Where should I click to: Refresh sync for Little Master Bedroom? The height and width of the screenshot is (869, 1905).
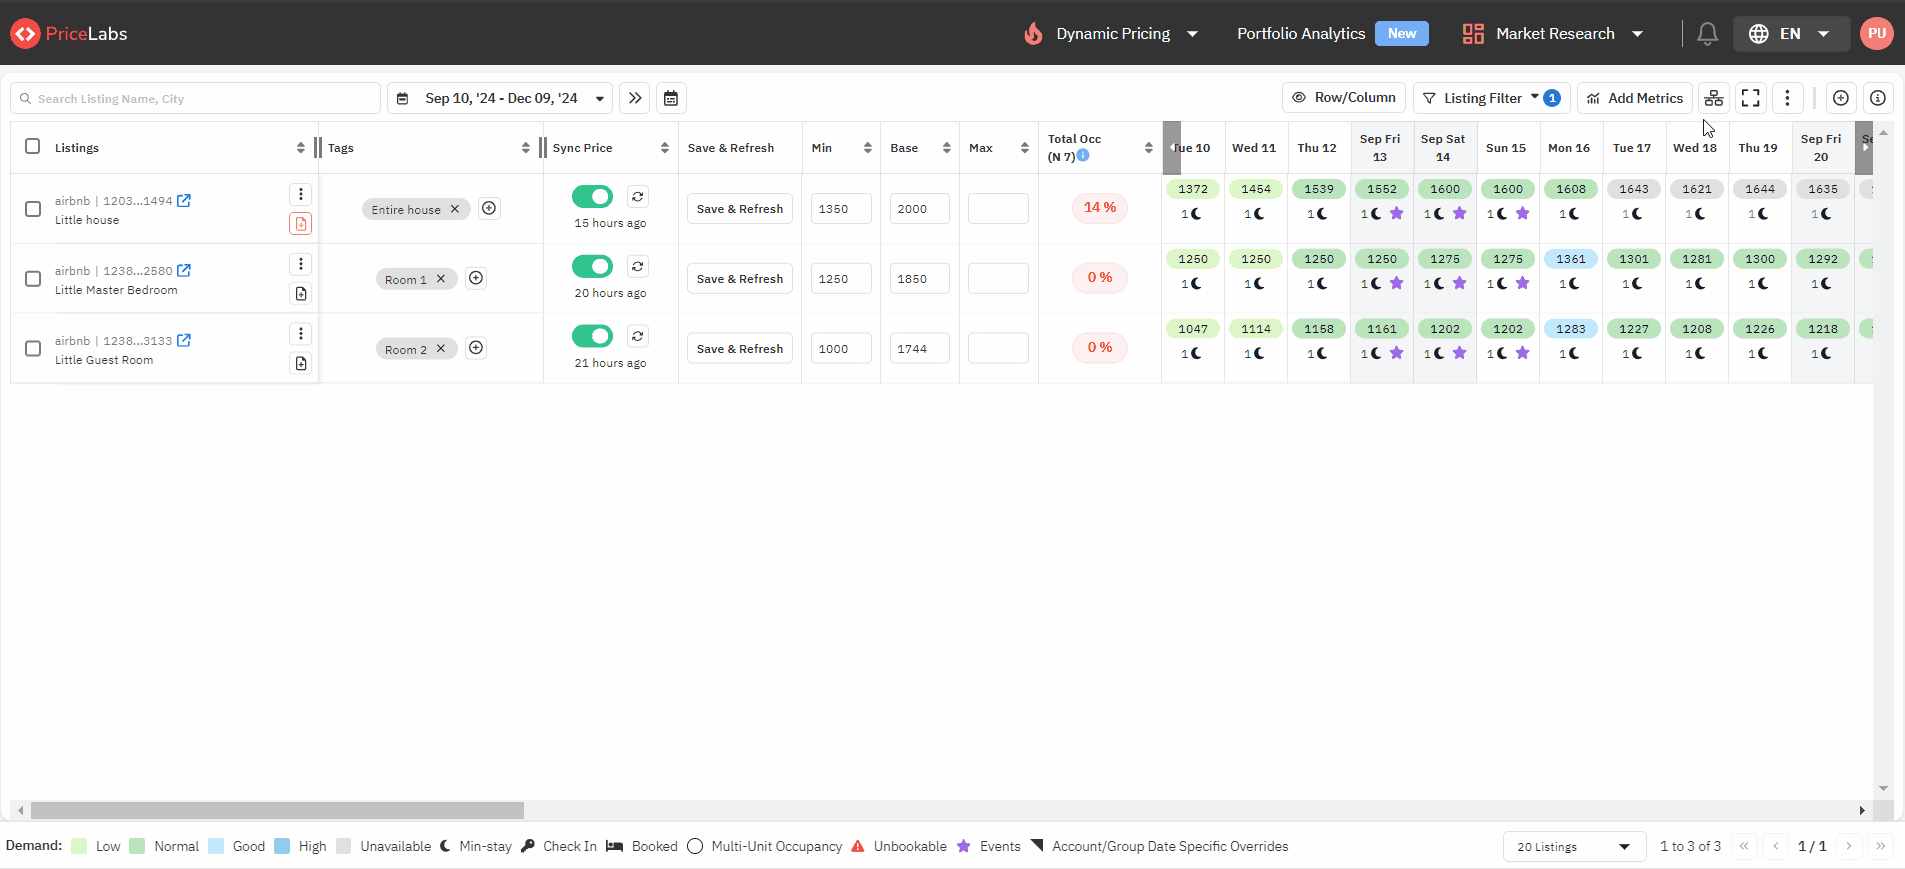tap(638, 266)
